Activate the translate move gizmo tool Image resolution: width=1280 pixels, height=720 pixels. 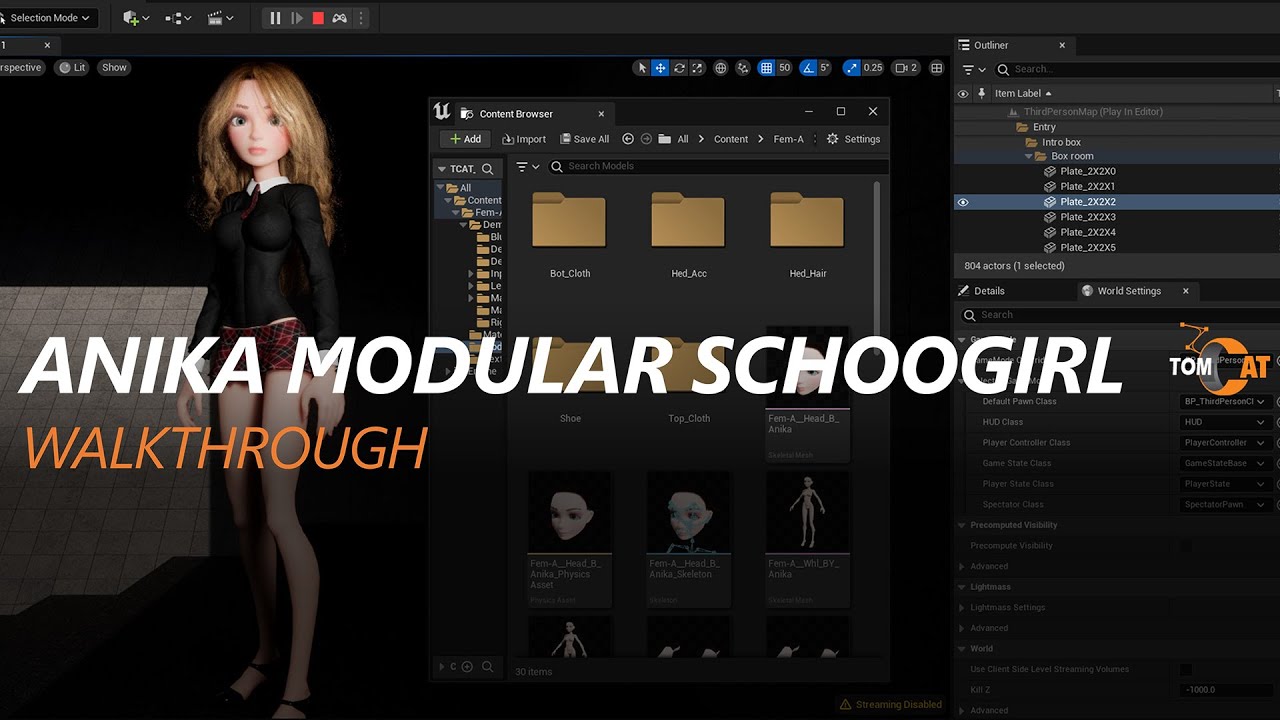click(660, 68)
